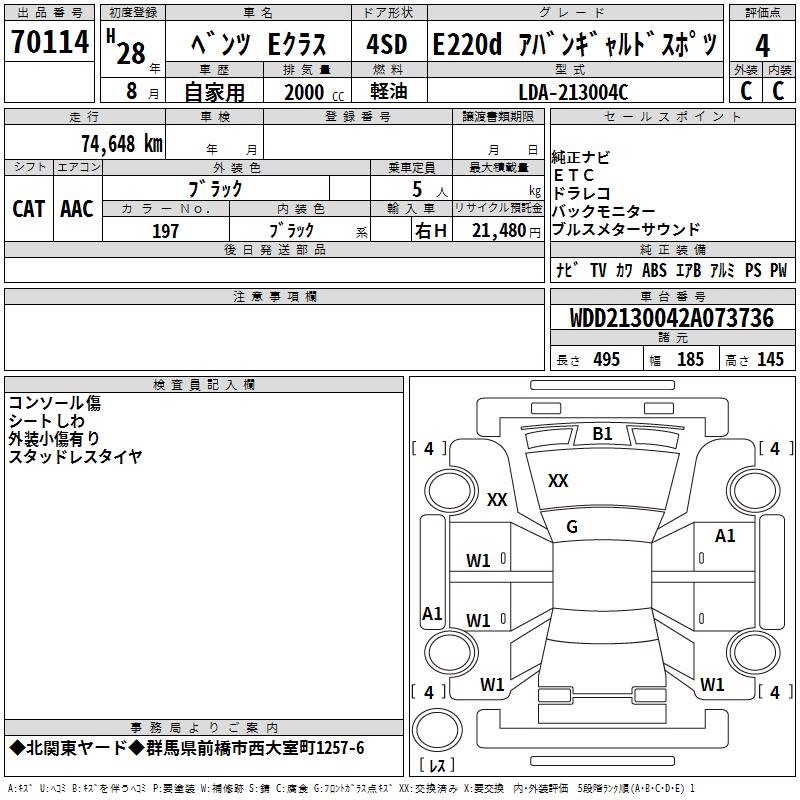
Task: Click the 車台番号 header
Action: (x=673, y=296)
